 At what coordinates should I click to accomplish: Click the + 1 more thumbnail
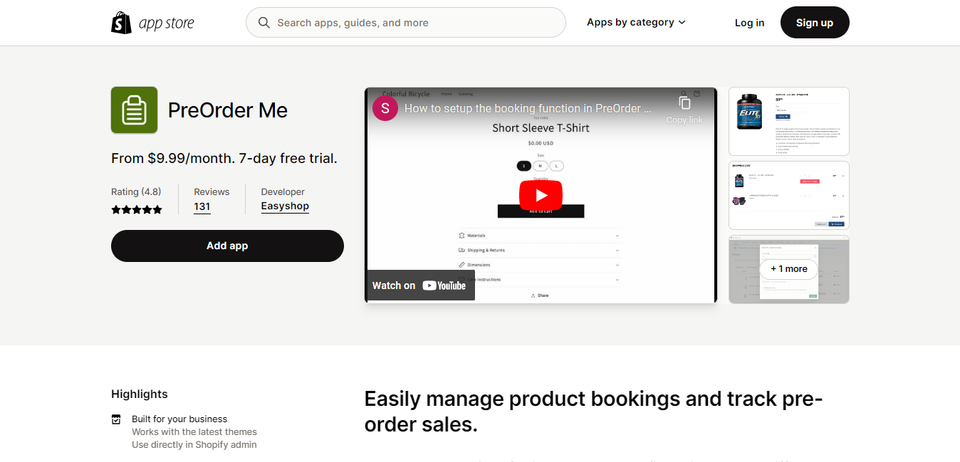pos(789,269)
